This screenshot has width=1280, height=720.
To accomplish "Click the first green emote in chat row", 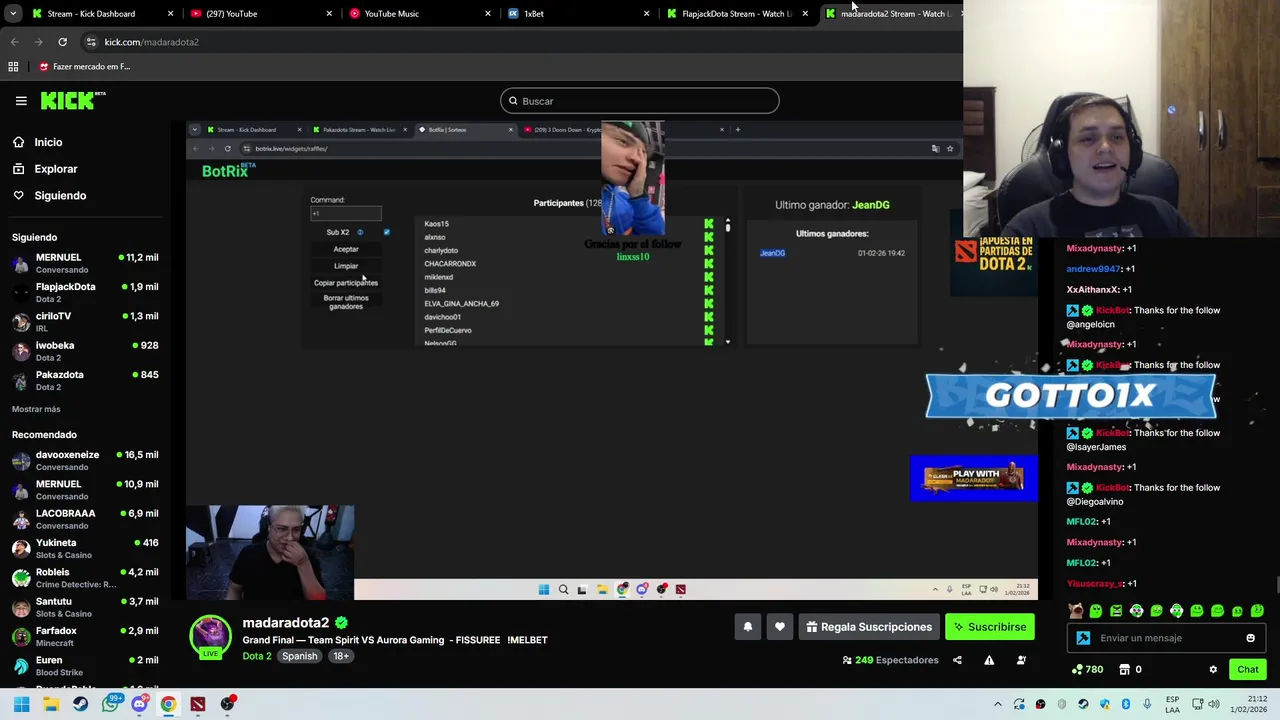I will pos(1096,610).
